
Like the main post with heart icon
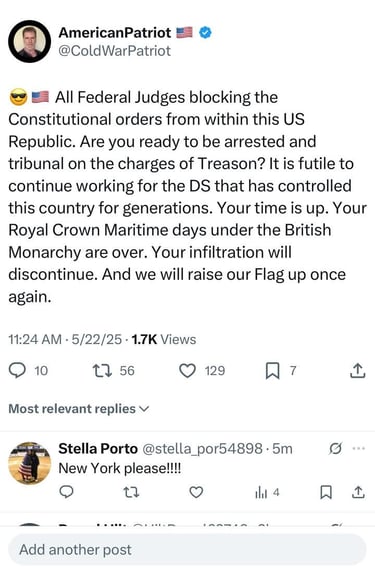(x=187, y=371)
